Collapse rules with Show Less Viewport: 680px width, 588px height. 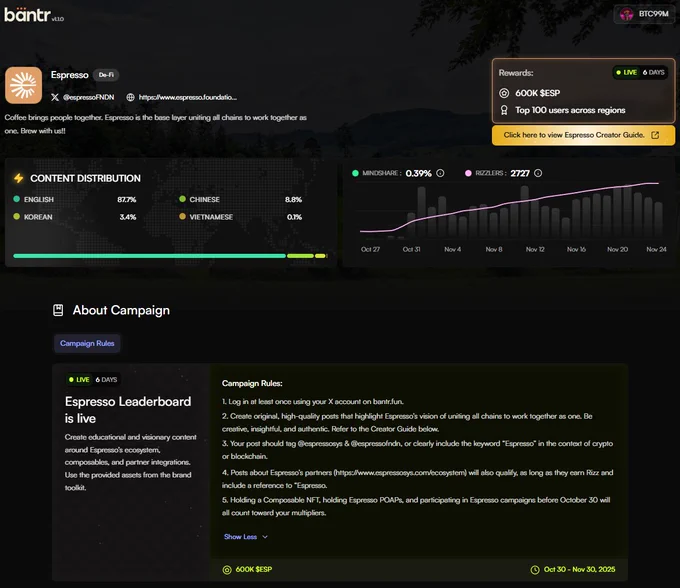click(240, 537)
